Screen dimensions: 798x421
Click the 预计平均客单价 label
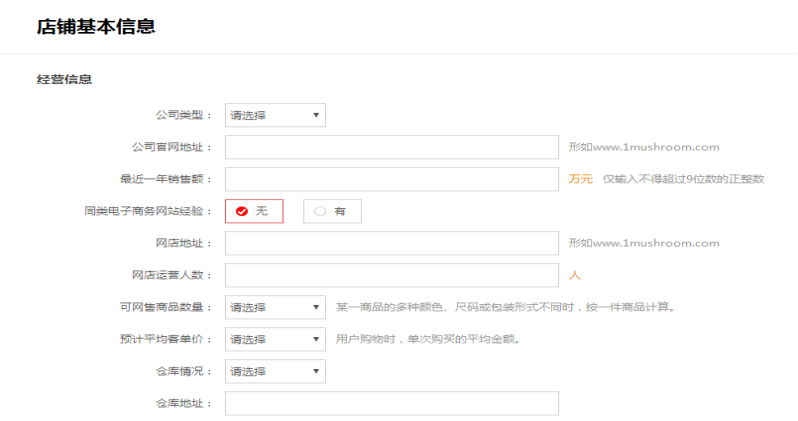(x=166, y=340)
